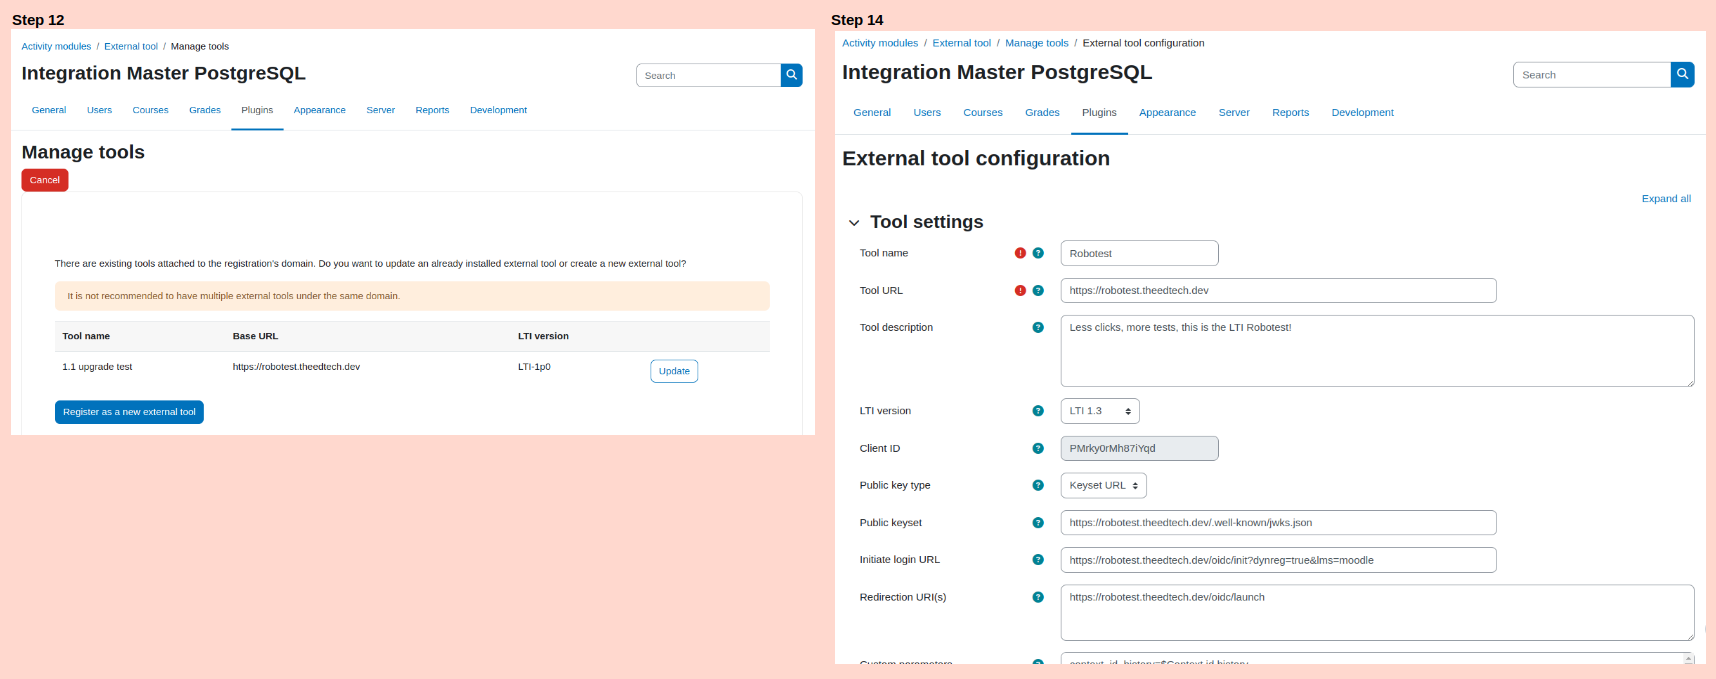Open Server tab in Step 14
Image resolution: width=1716 pixels, height=679 pixels.
click(1234, 112)
